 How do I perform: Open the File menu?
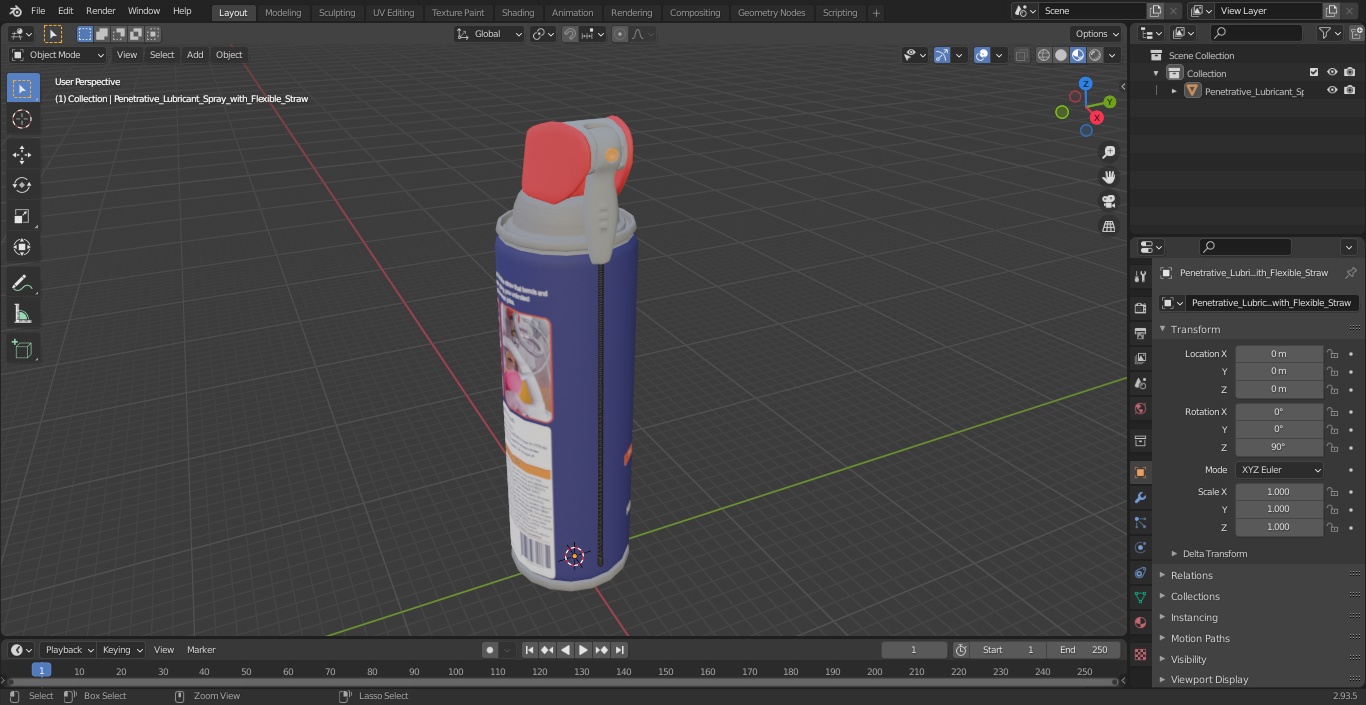38,11
